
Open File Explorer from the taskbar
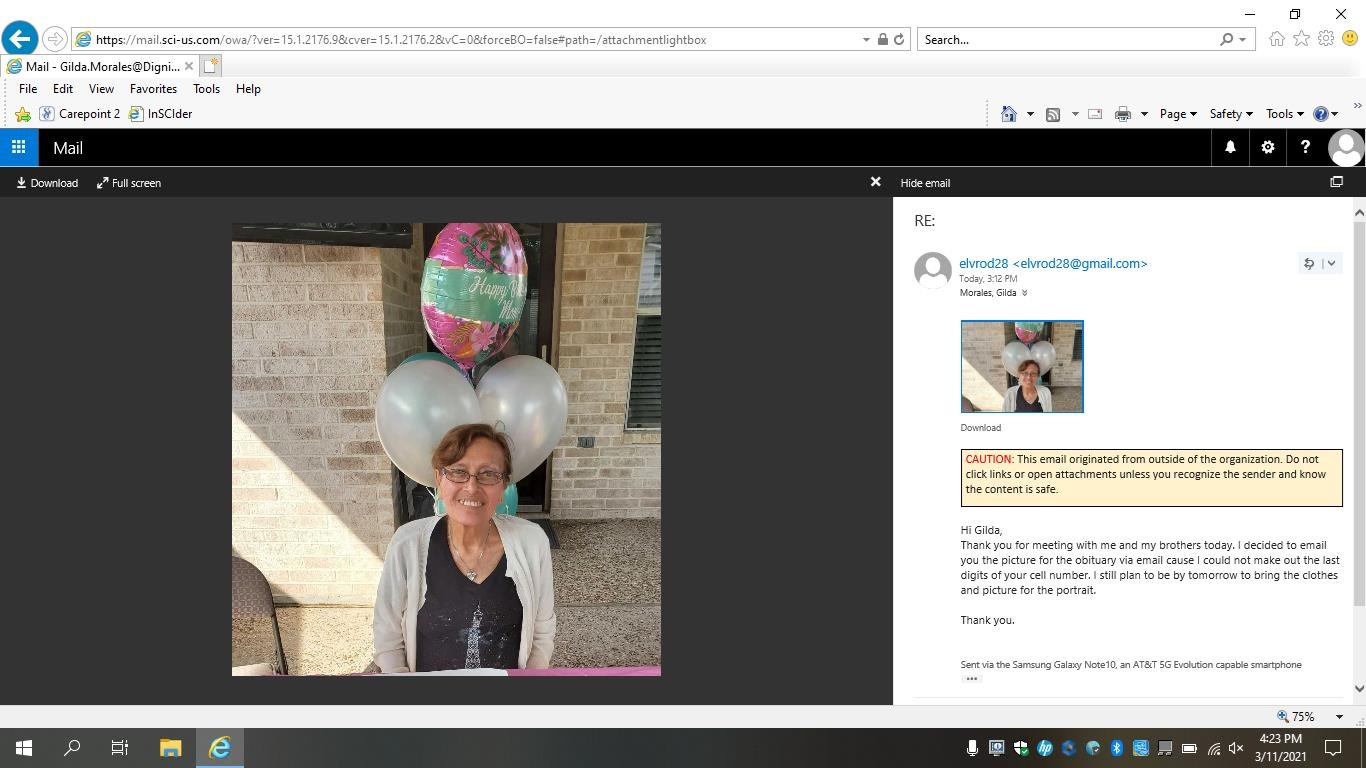coord(170,747)
